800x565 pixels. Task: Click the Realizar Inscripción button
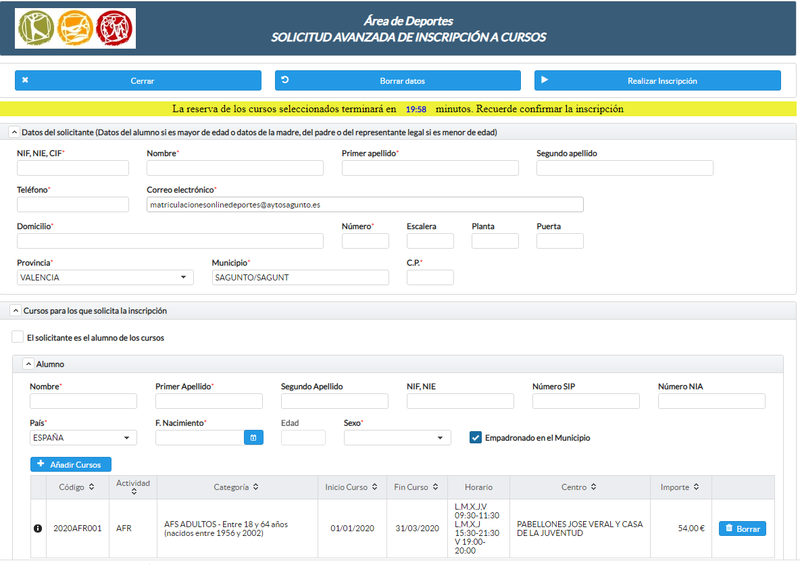(658, 81)
